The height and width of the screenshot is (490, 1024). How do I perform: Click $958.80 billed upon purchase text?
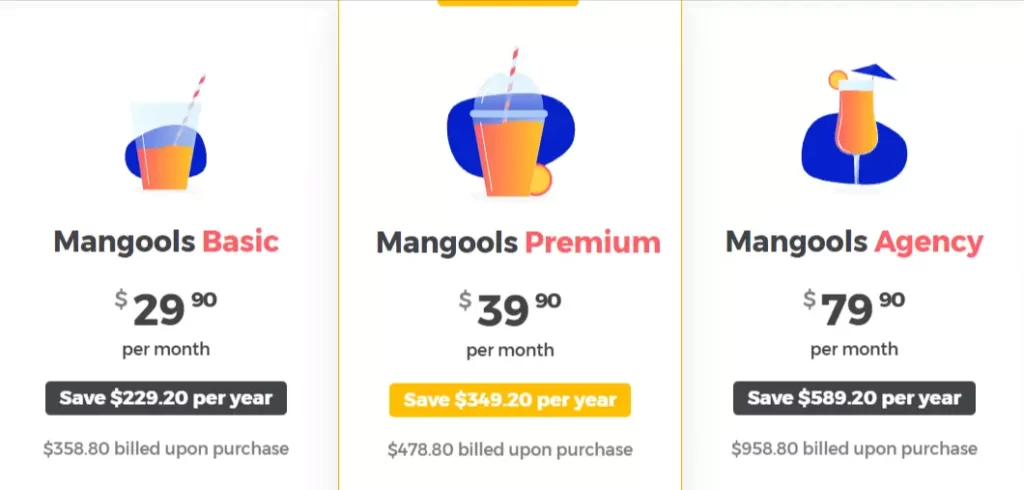point(854,449)
